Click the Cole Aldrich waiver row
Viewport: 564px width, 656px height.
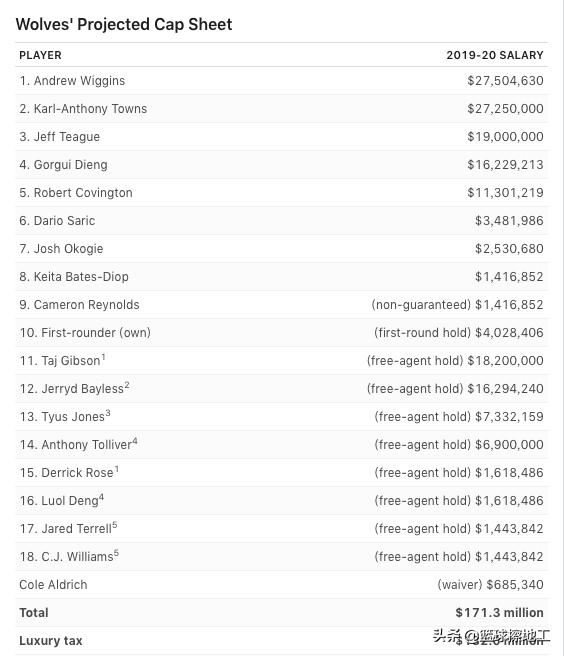point(282,584)
